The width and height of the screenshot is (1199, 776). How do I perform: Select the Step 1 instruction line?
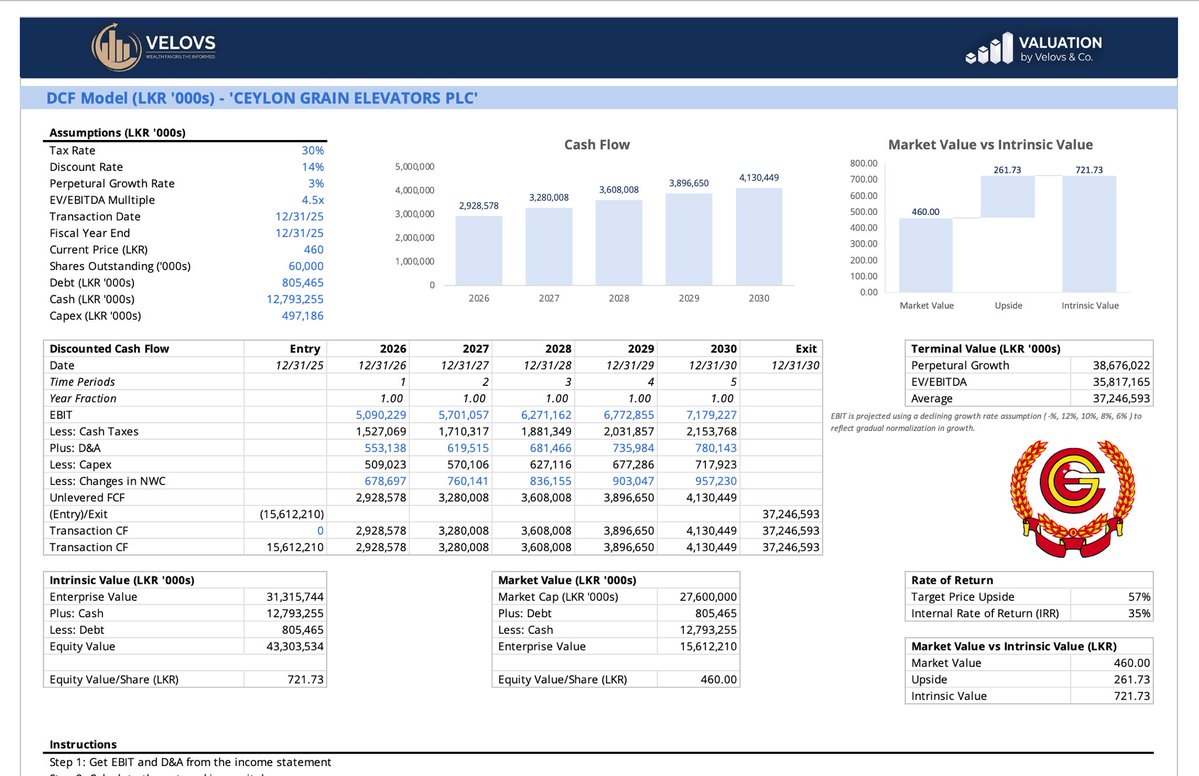[x=190, y=762]
